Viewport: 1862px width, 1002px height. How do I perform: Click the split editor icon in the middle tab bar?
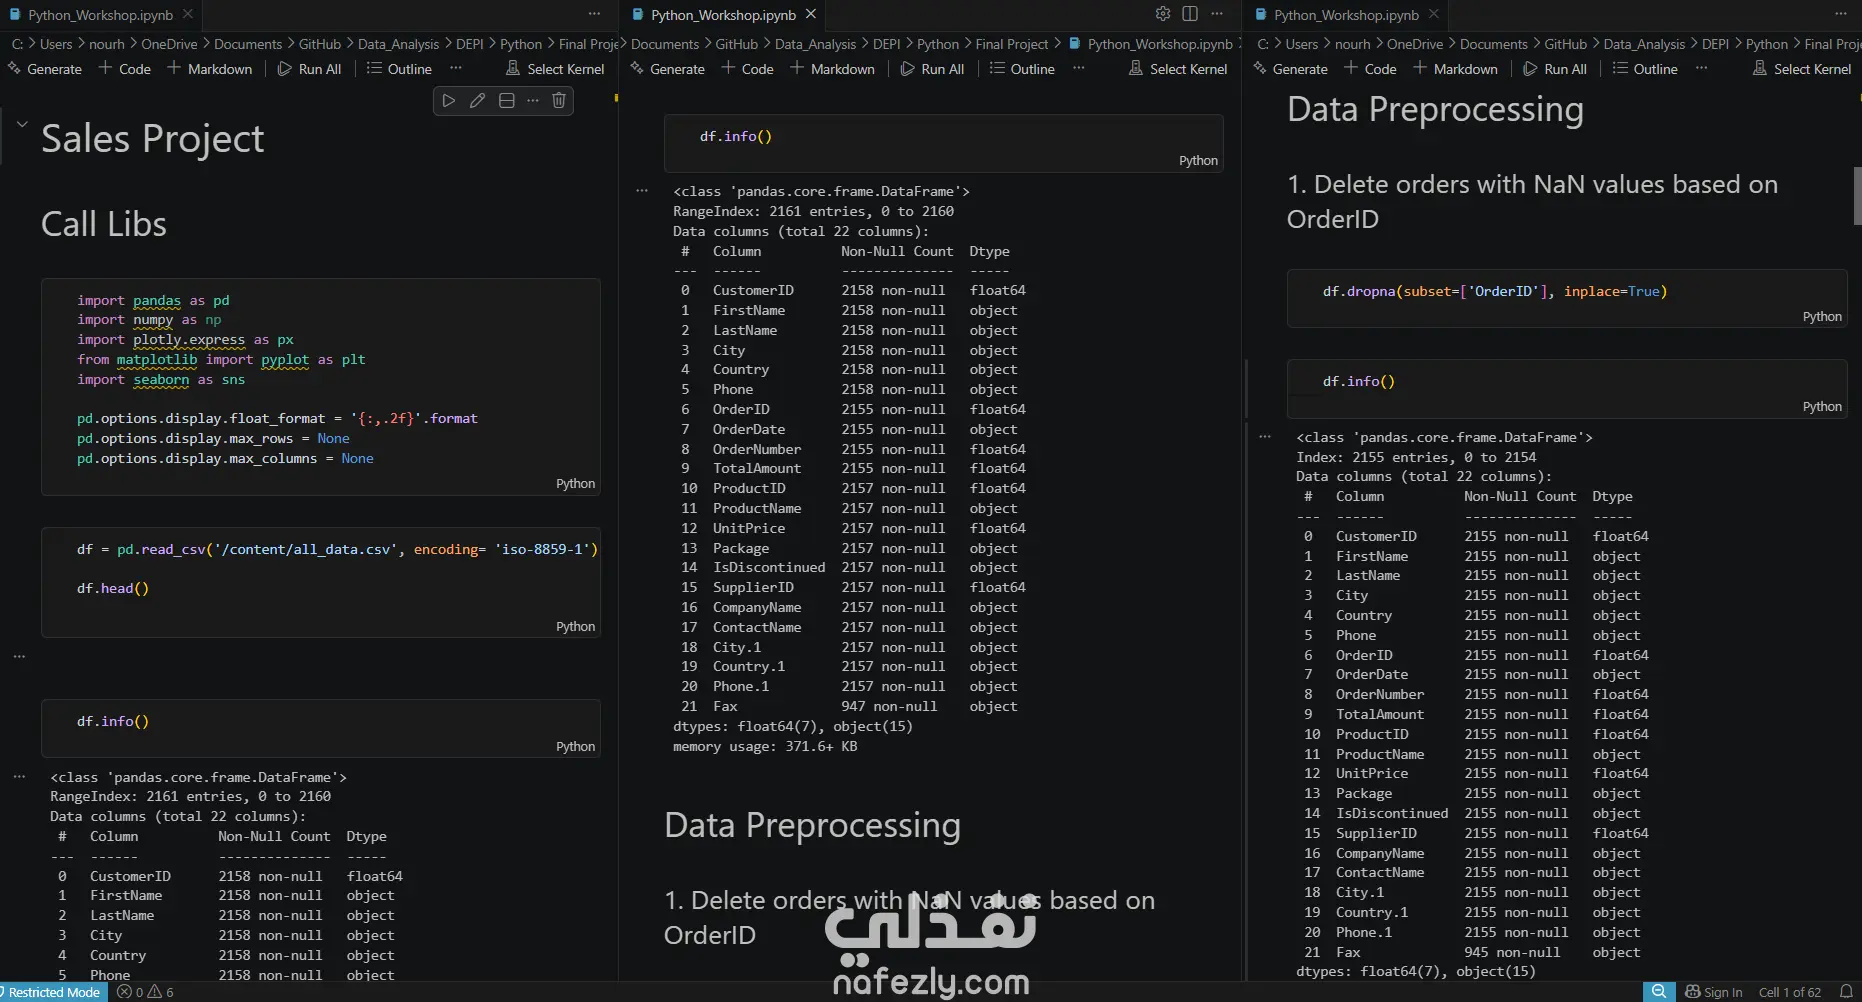coord(1190,14)
